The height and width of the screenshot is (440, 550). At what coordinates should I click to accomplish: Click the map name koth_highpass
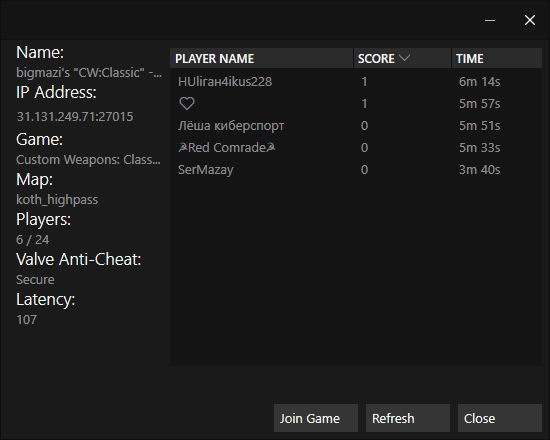57,200
